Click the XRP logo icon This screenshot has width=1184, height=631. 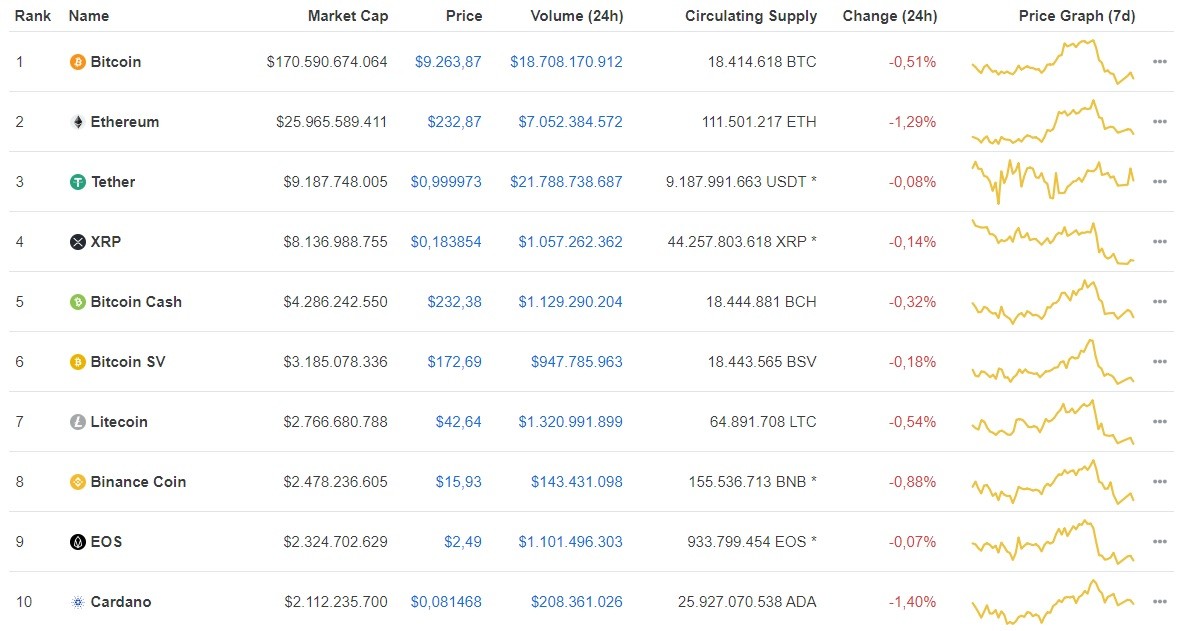[77, 241]
